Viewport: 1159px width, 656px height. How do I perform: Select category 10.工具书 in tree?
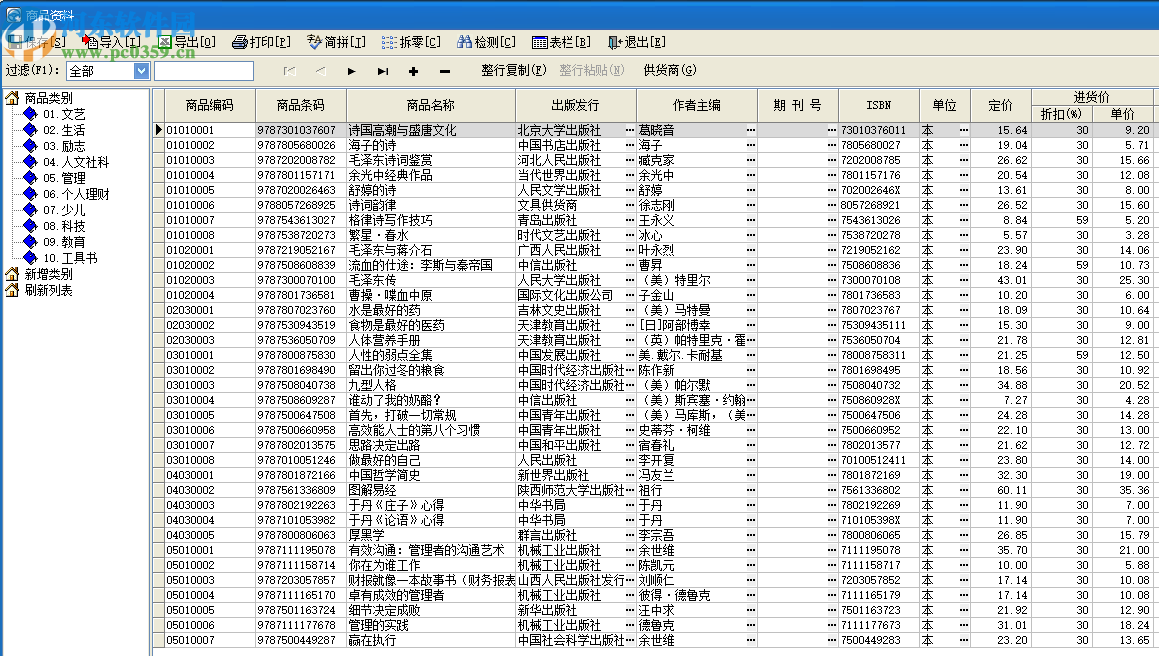69,258
